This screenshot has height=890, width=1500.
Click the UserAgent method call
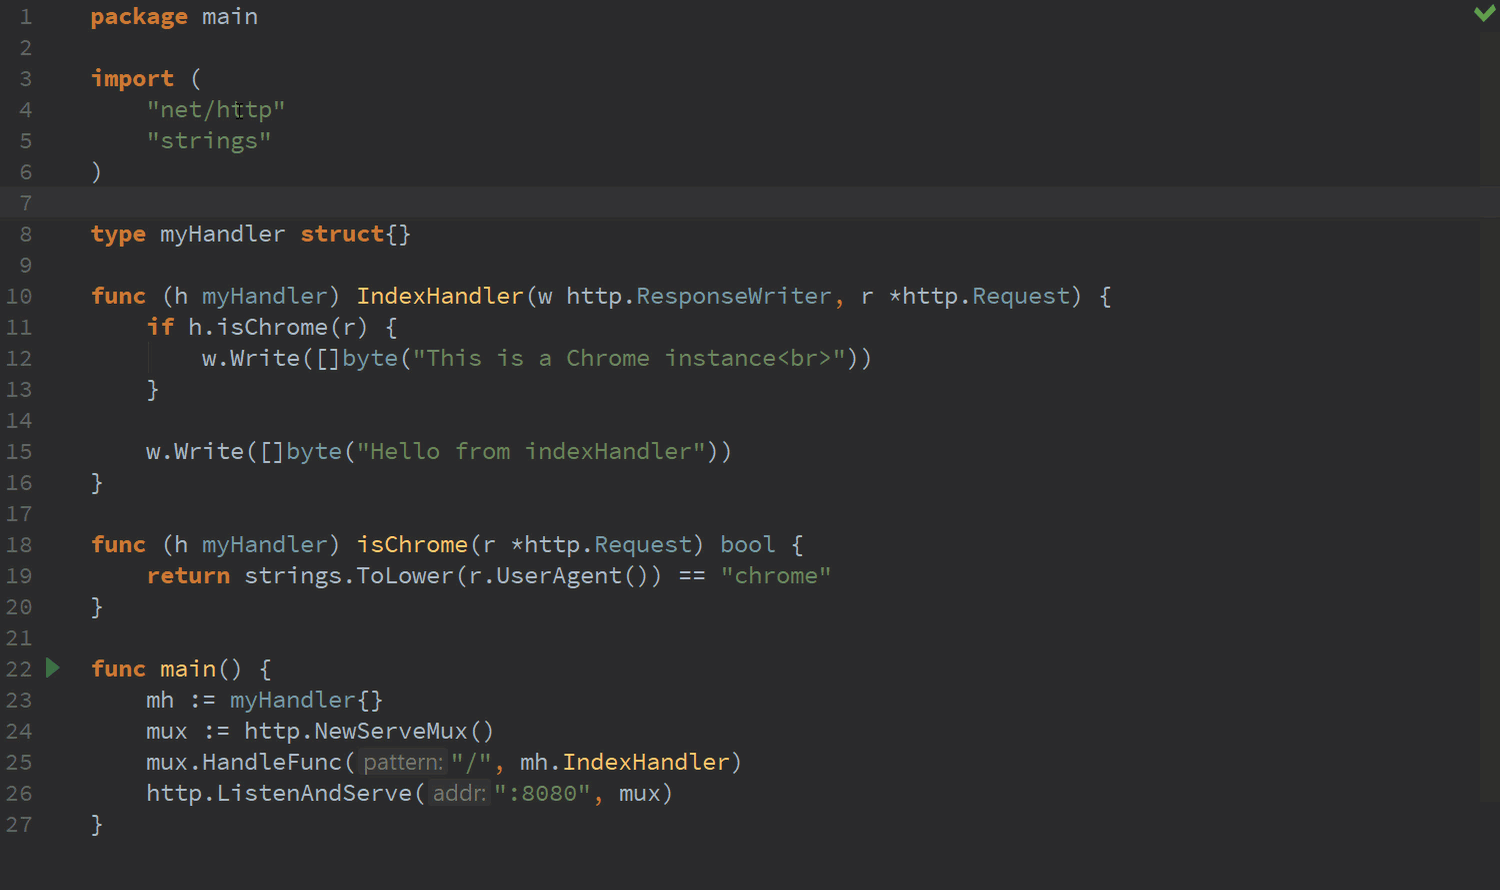pyautogui.click(x=558, y=576)
